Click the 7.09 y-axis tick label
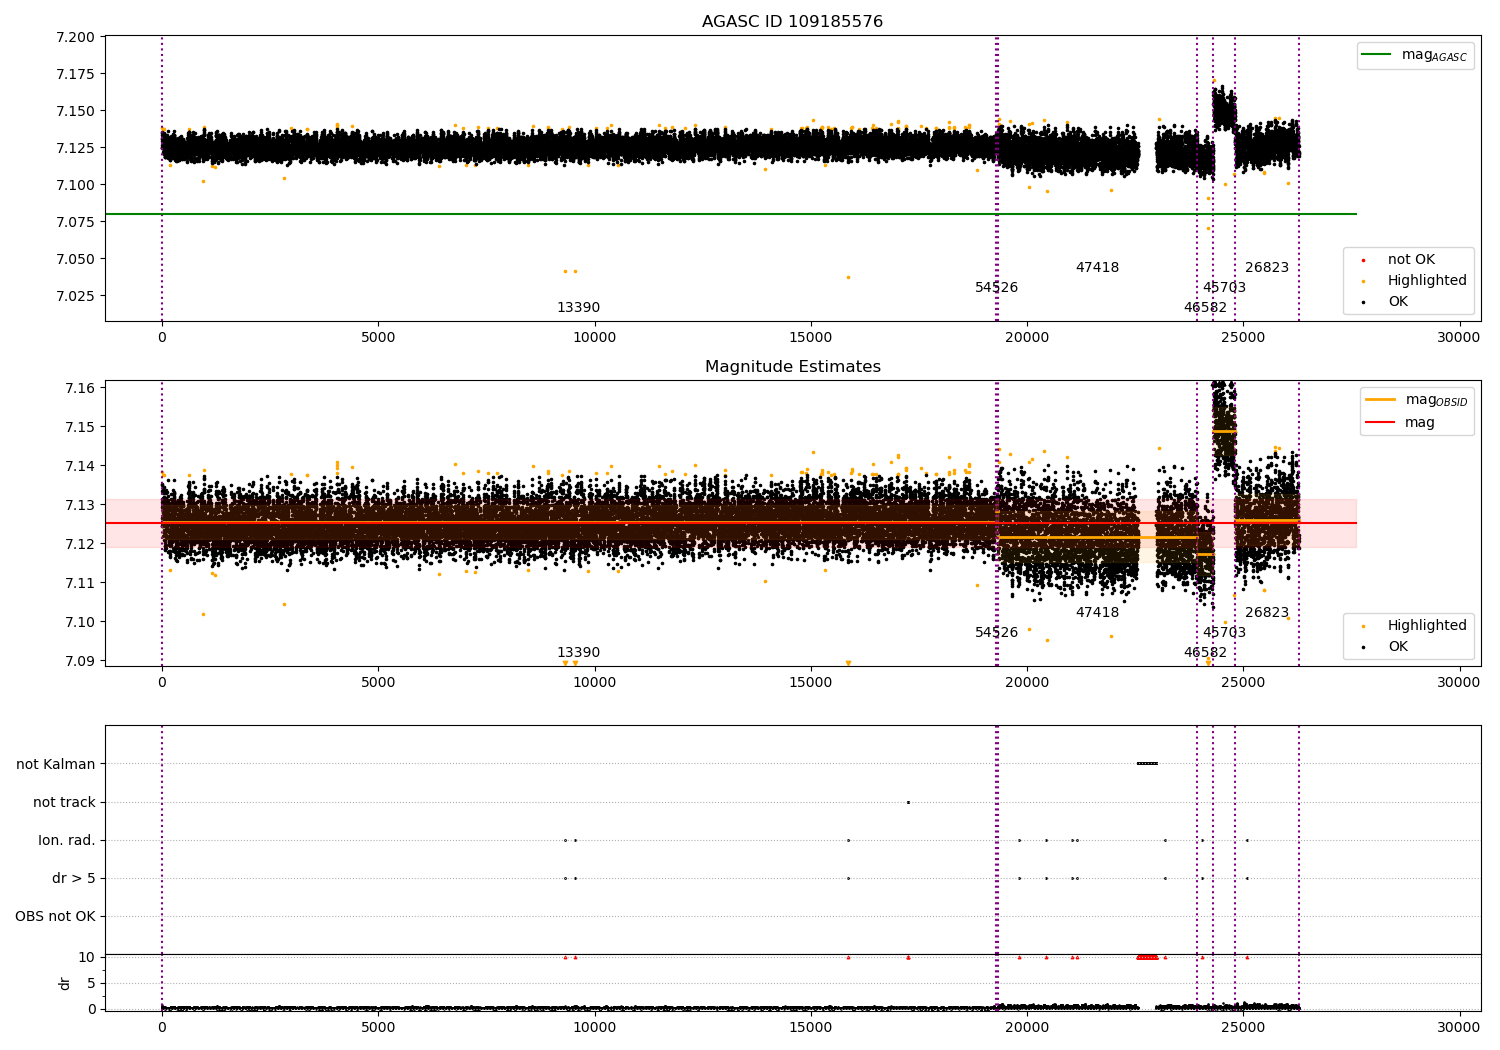 [x=79, y=661]
